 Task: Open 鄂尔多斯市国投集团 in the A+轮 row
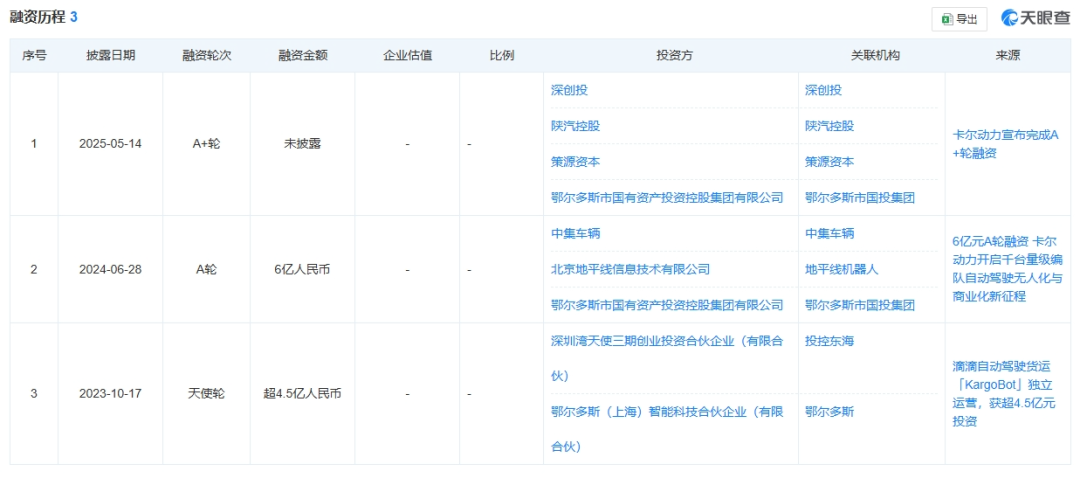(x=859, y=198)
